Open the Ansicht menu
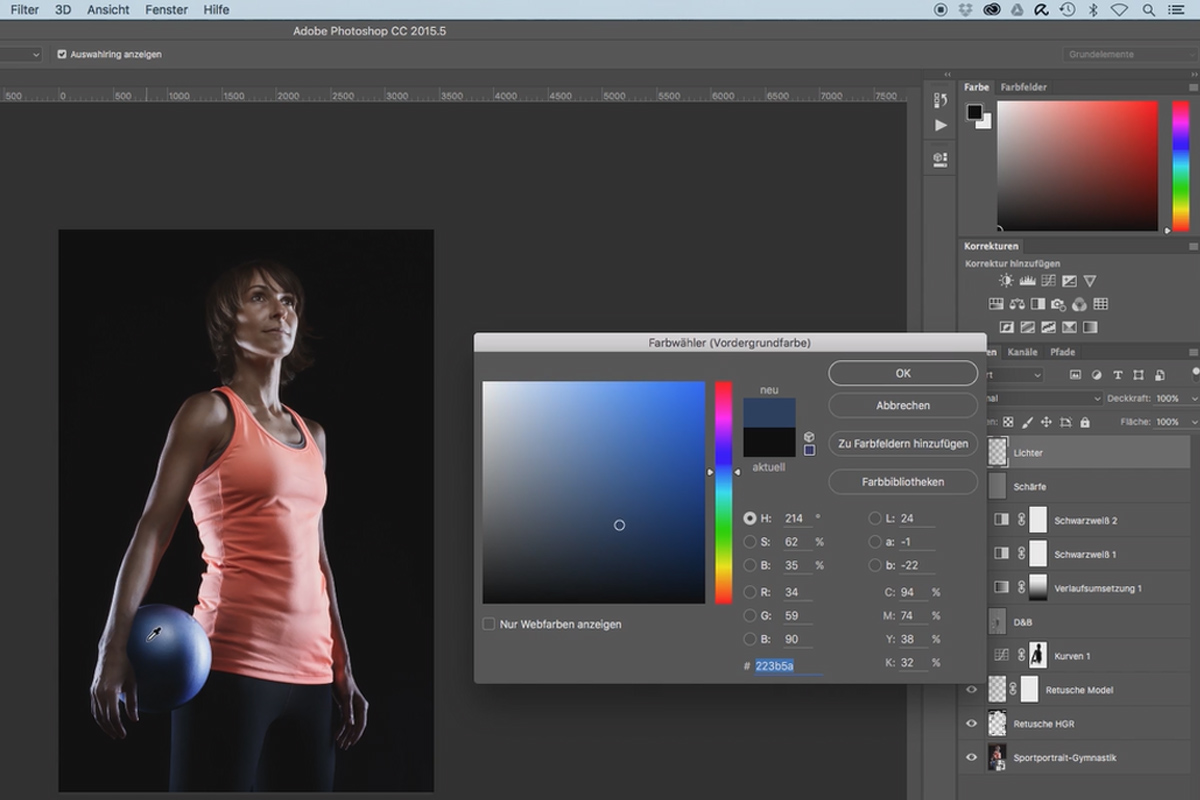The height and width of the screenshot is (800, 1200). (108, 9)
